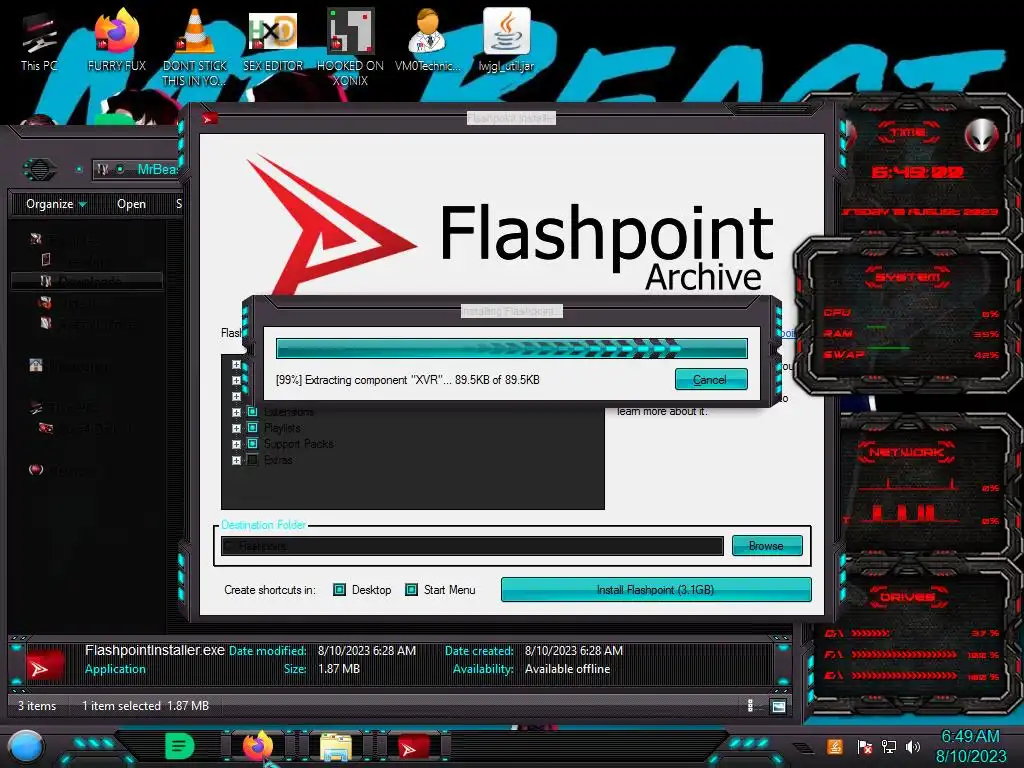Open the This PC desktop icon
The width and height of the screenshot is (1024, 768).
(x=39, y=42)
